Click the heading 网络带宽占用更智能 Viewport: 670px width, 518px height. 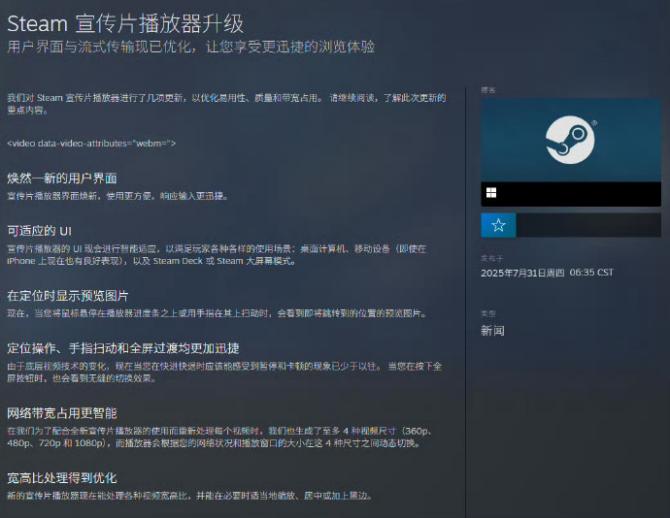pyautogui.click(x=62, y=412)
